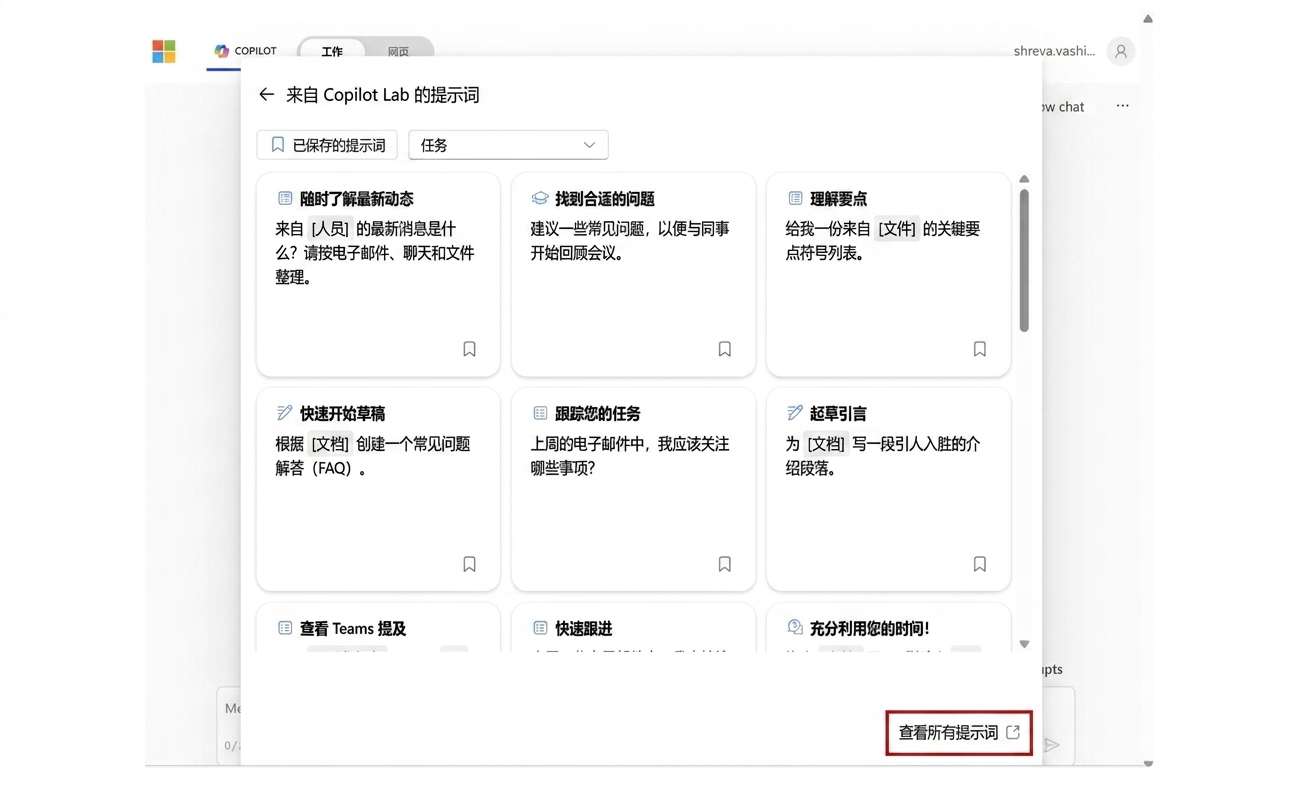Click the back arrow beside 来自 Copilot Lab 的提示词

[266, 94]
